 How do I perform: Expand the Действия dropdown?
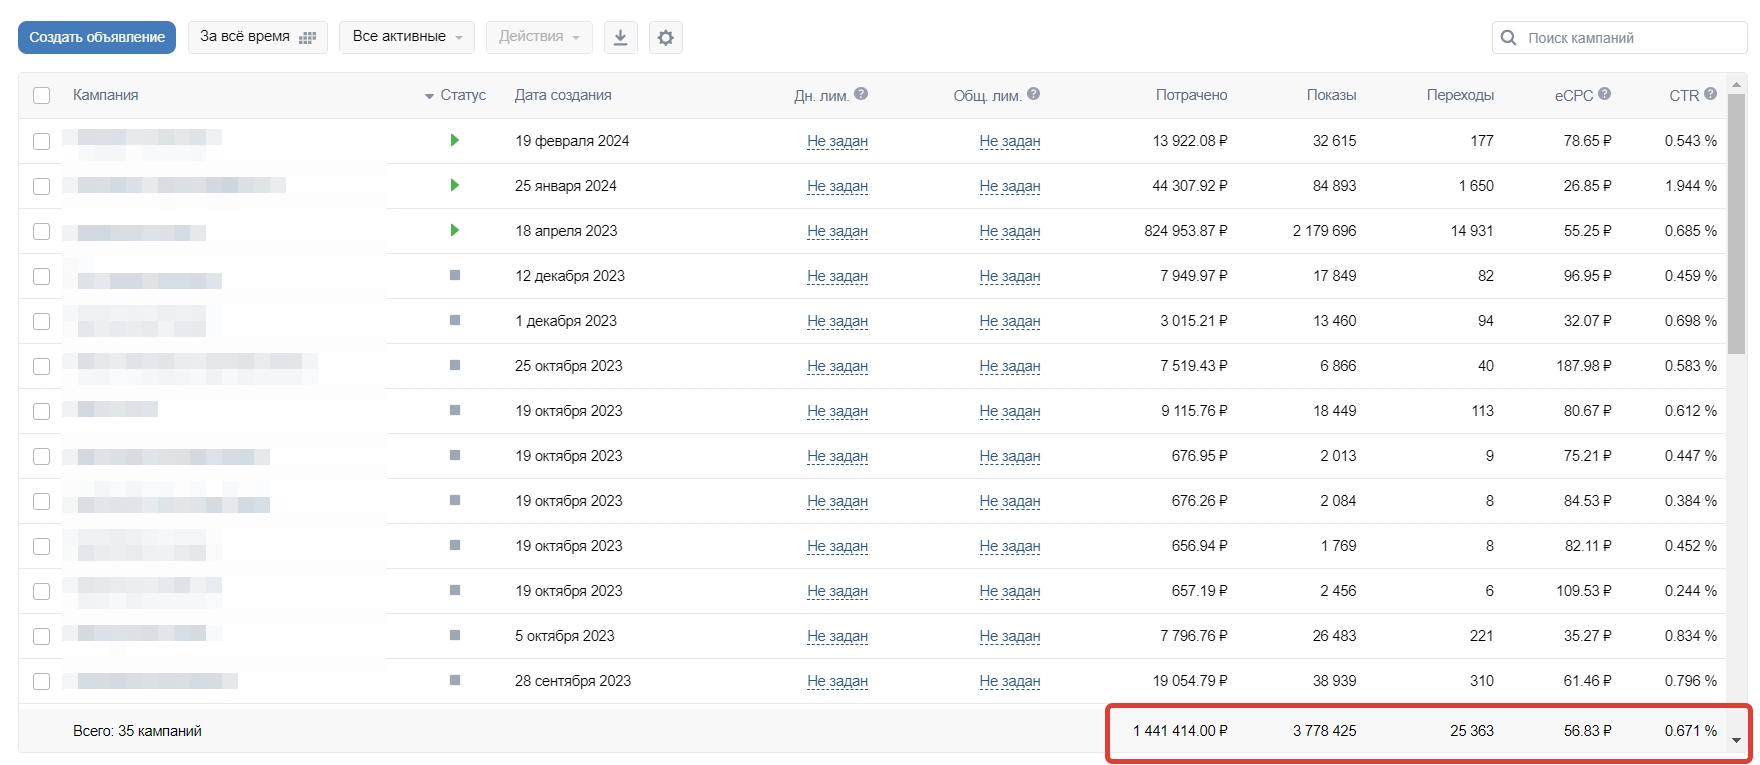(x=539, y=37)
